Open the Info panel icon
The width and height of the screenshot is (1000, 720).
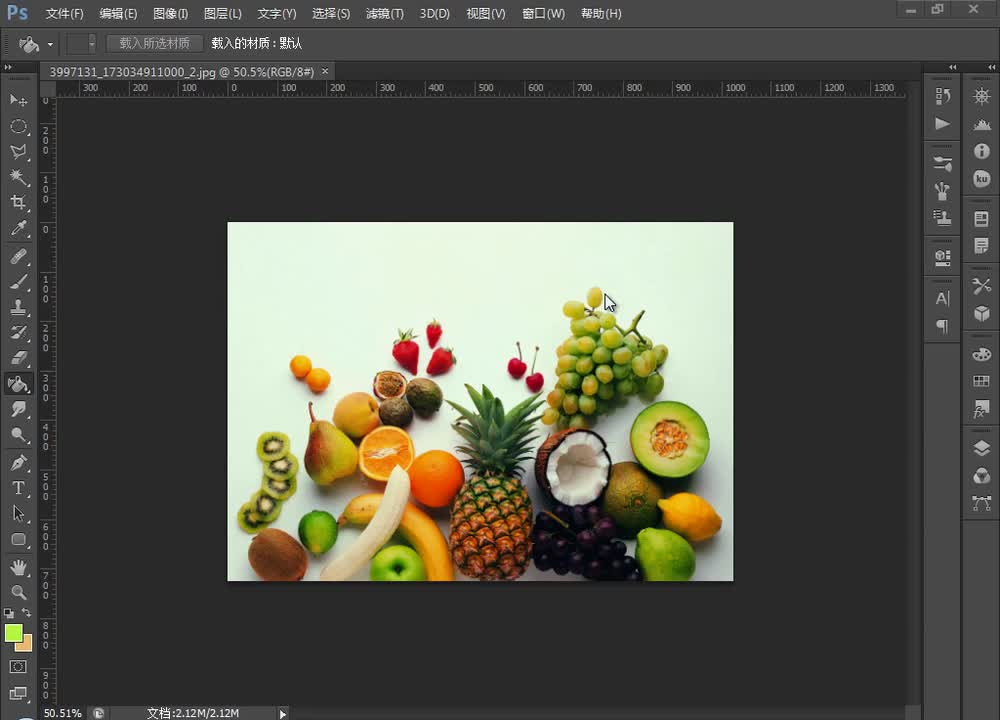tap(981, 152)
